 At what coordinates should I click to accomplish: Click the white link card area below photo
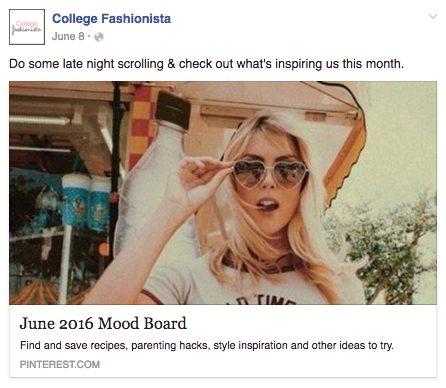pos(223,341)
